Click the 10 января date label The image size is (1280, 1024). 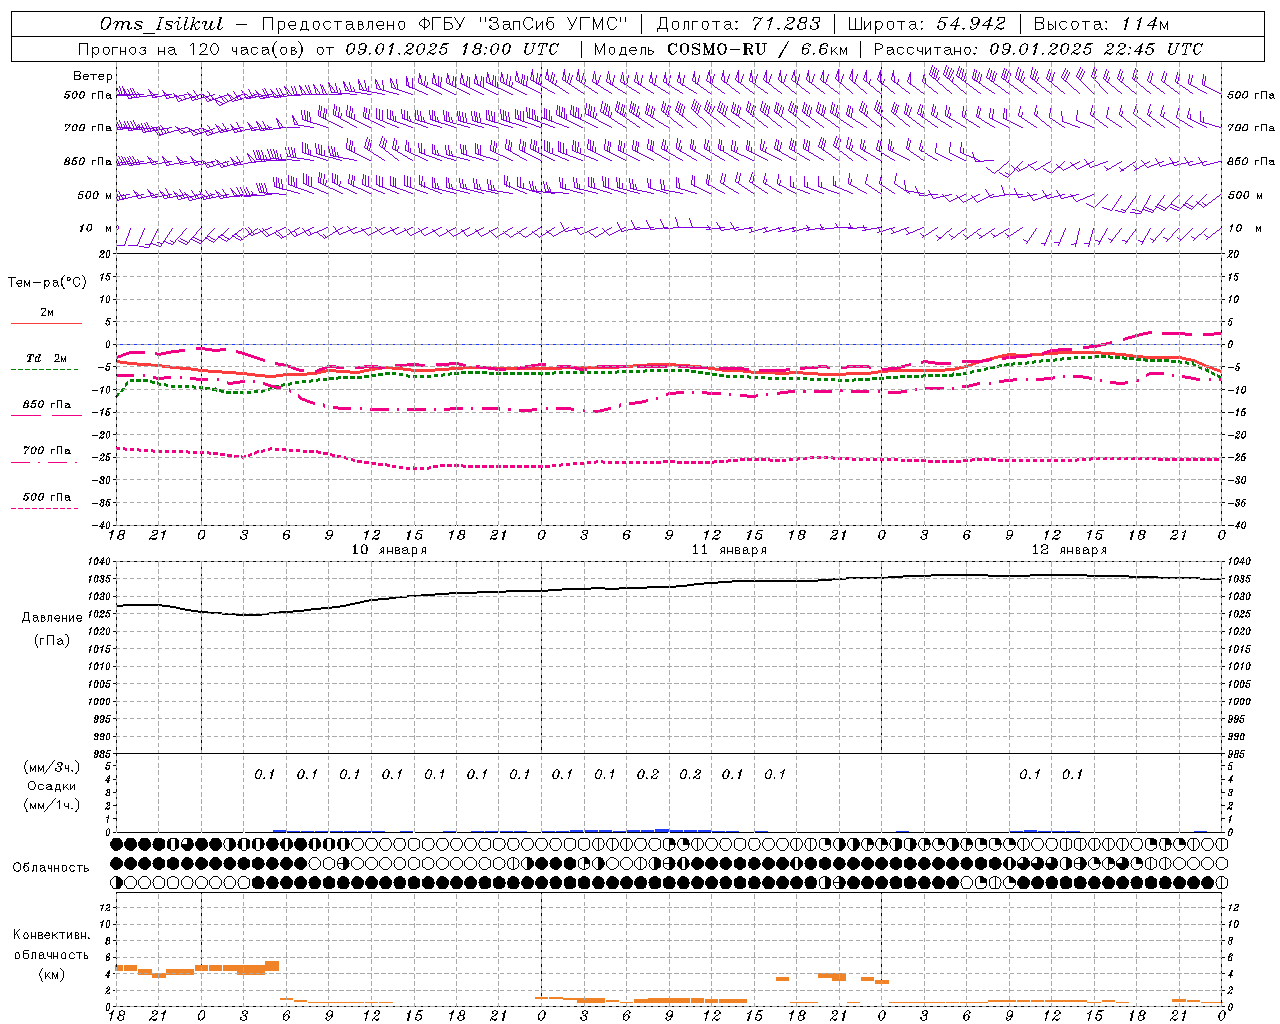pos(389,550)
